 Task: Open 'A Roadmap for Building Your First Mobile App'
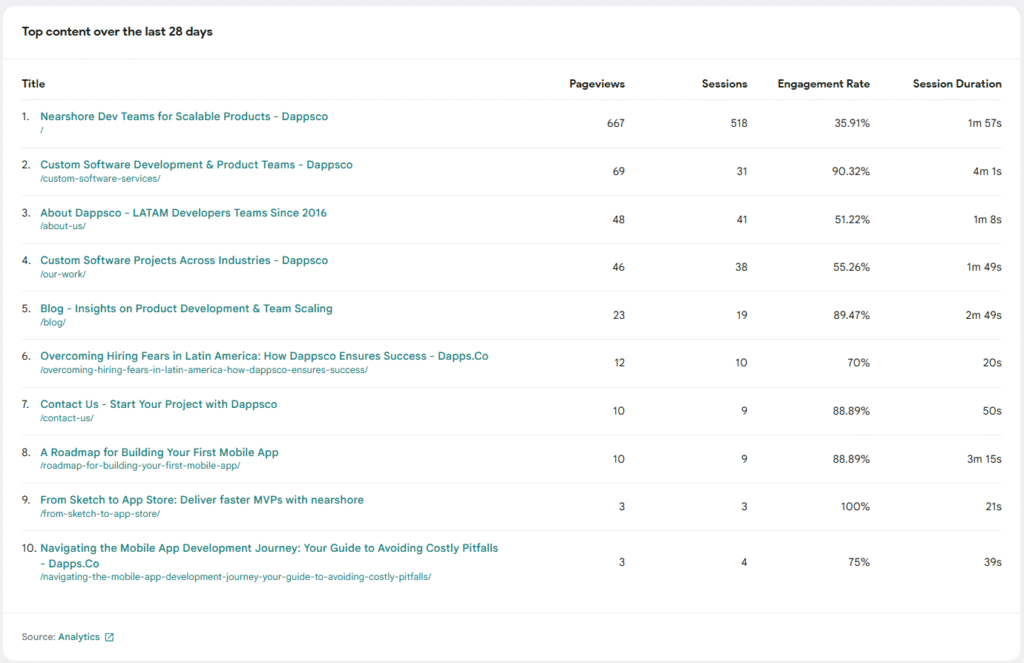(159, 453)
